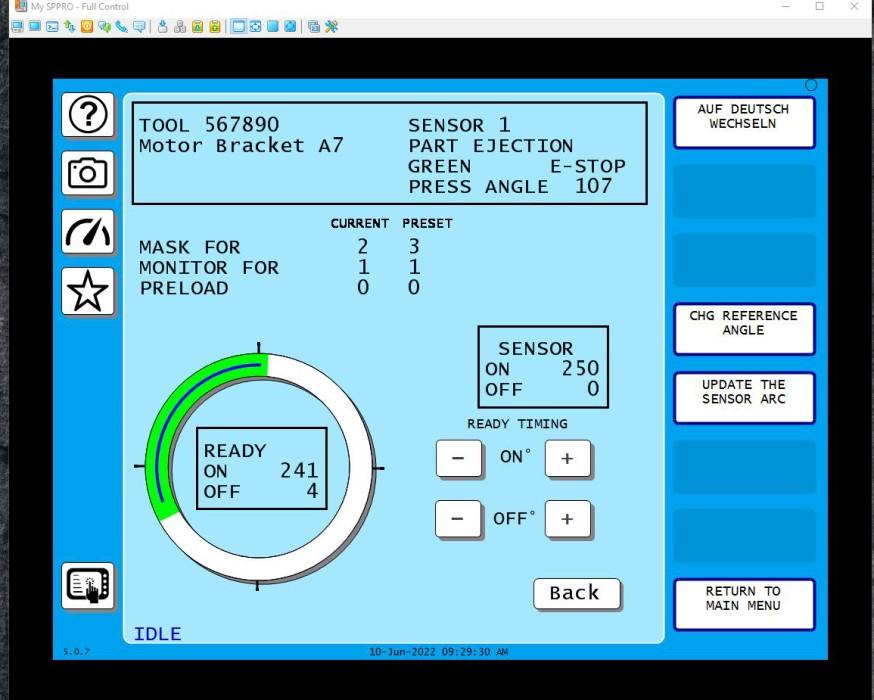Open the wrench tools settings icon
This screenshot has width=874, height=700.
click(x=332, y=26)
